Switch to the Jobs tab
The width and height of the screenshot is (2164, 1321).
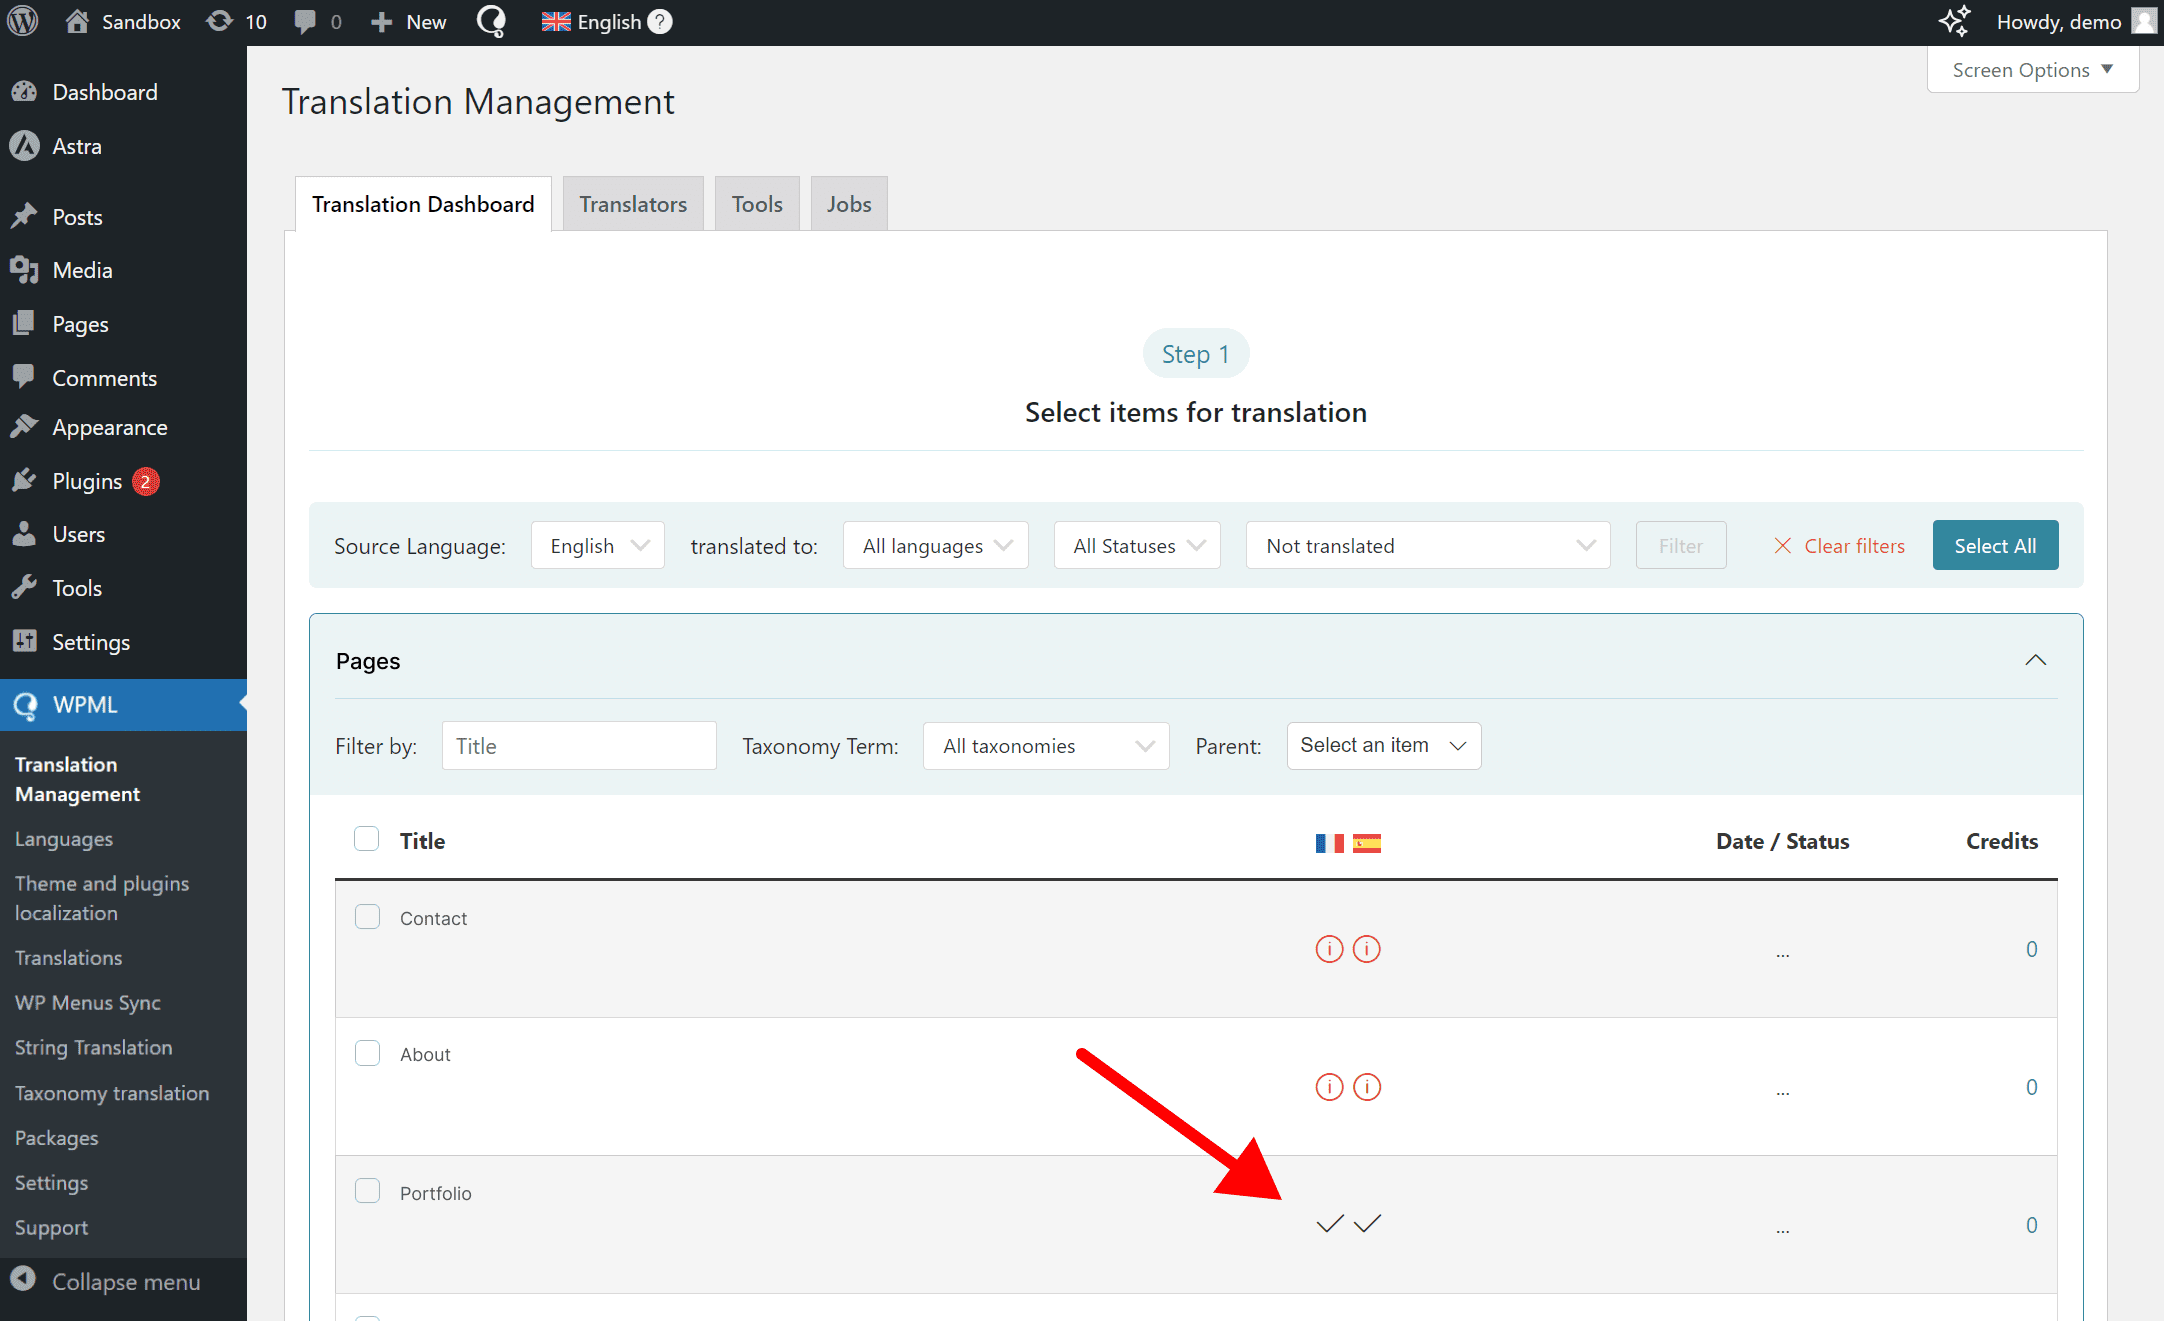click(848, 203)
